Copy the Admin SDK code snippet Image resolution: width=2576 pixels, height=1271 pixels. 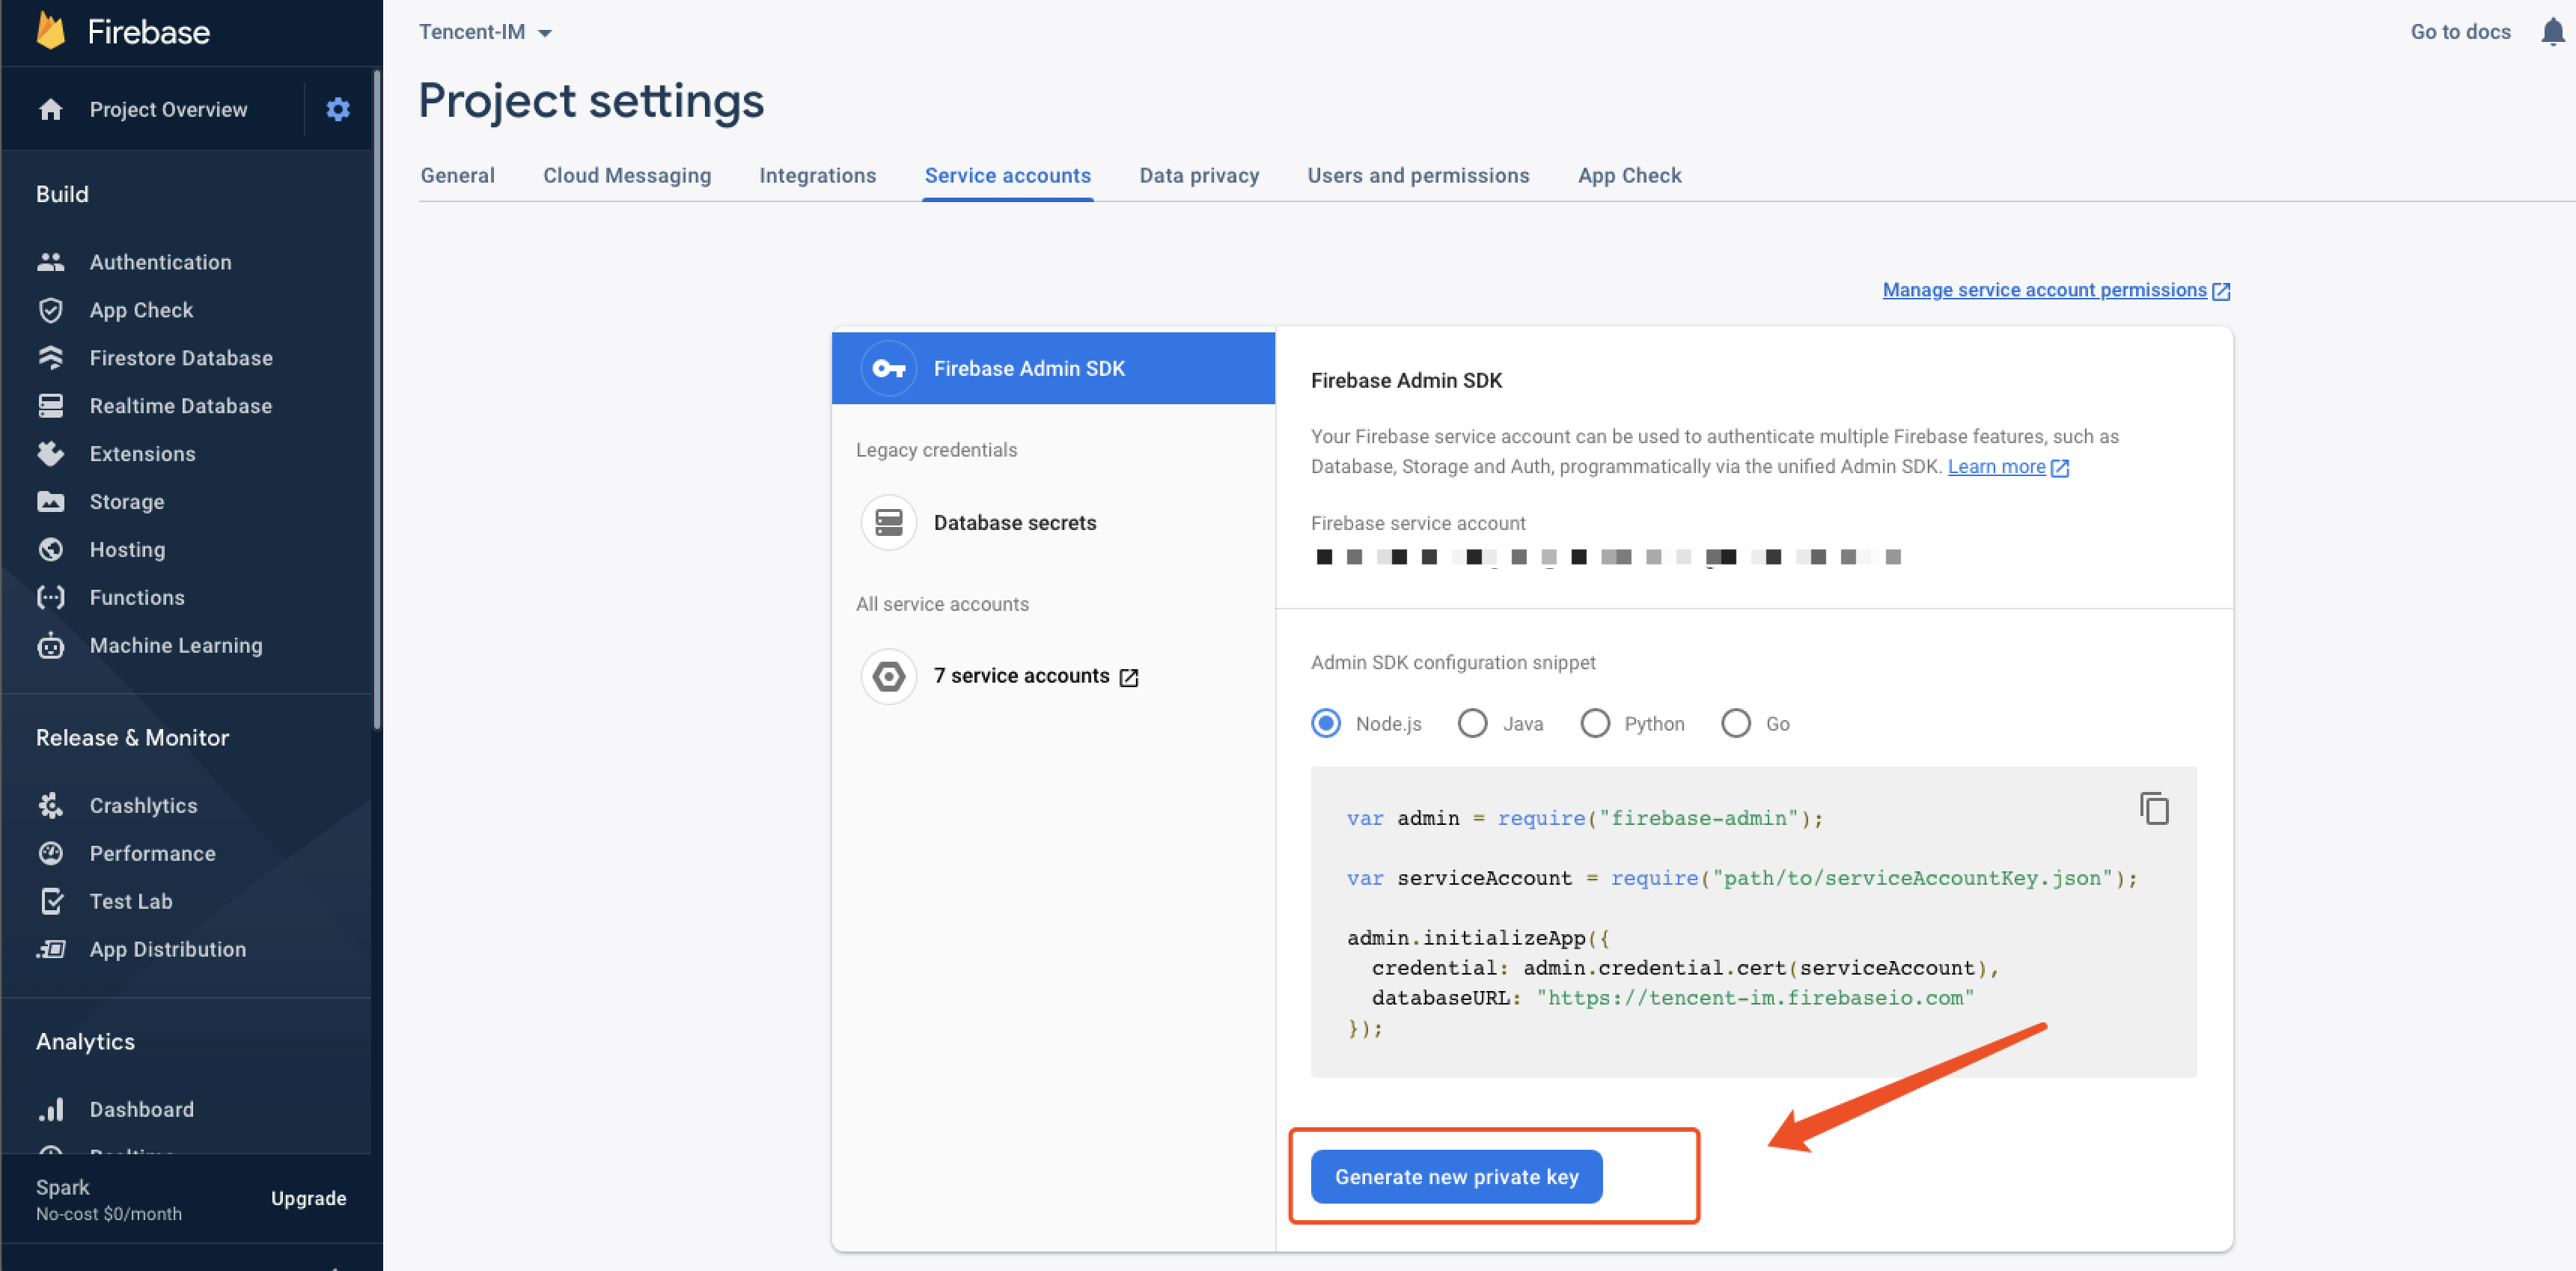coord(2154,808)
